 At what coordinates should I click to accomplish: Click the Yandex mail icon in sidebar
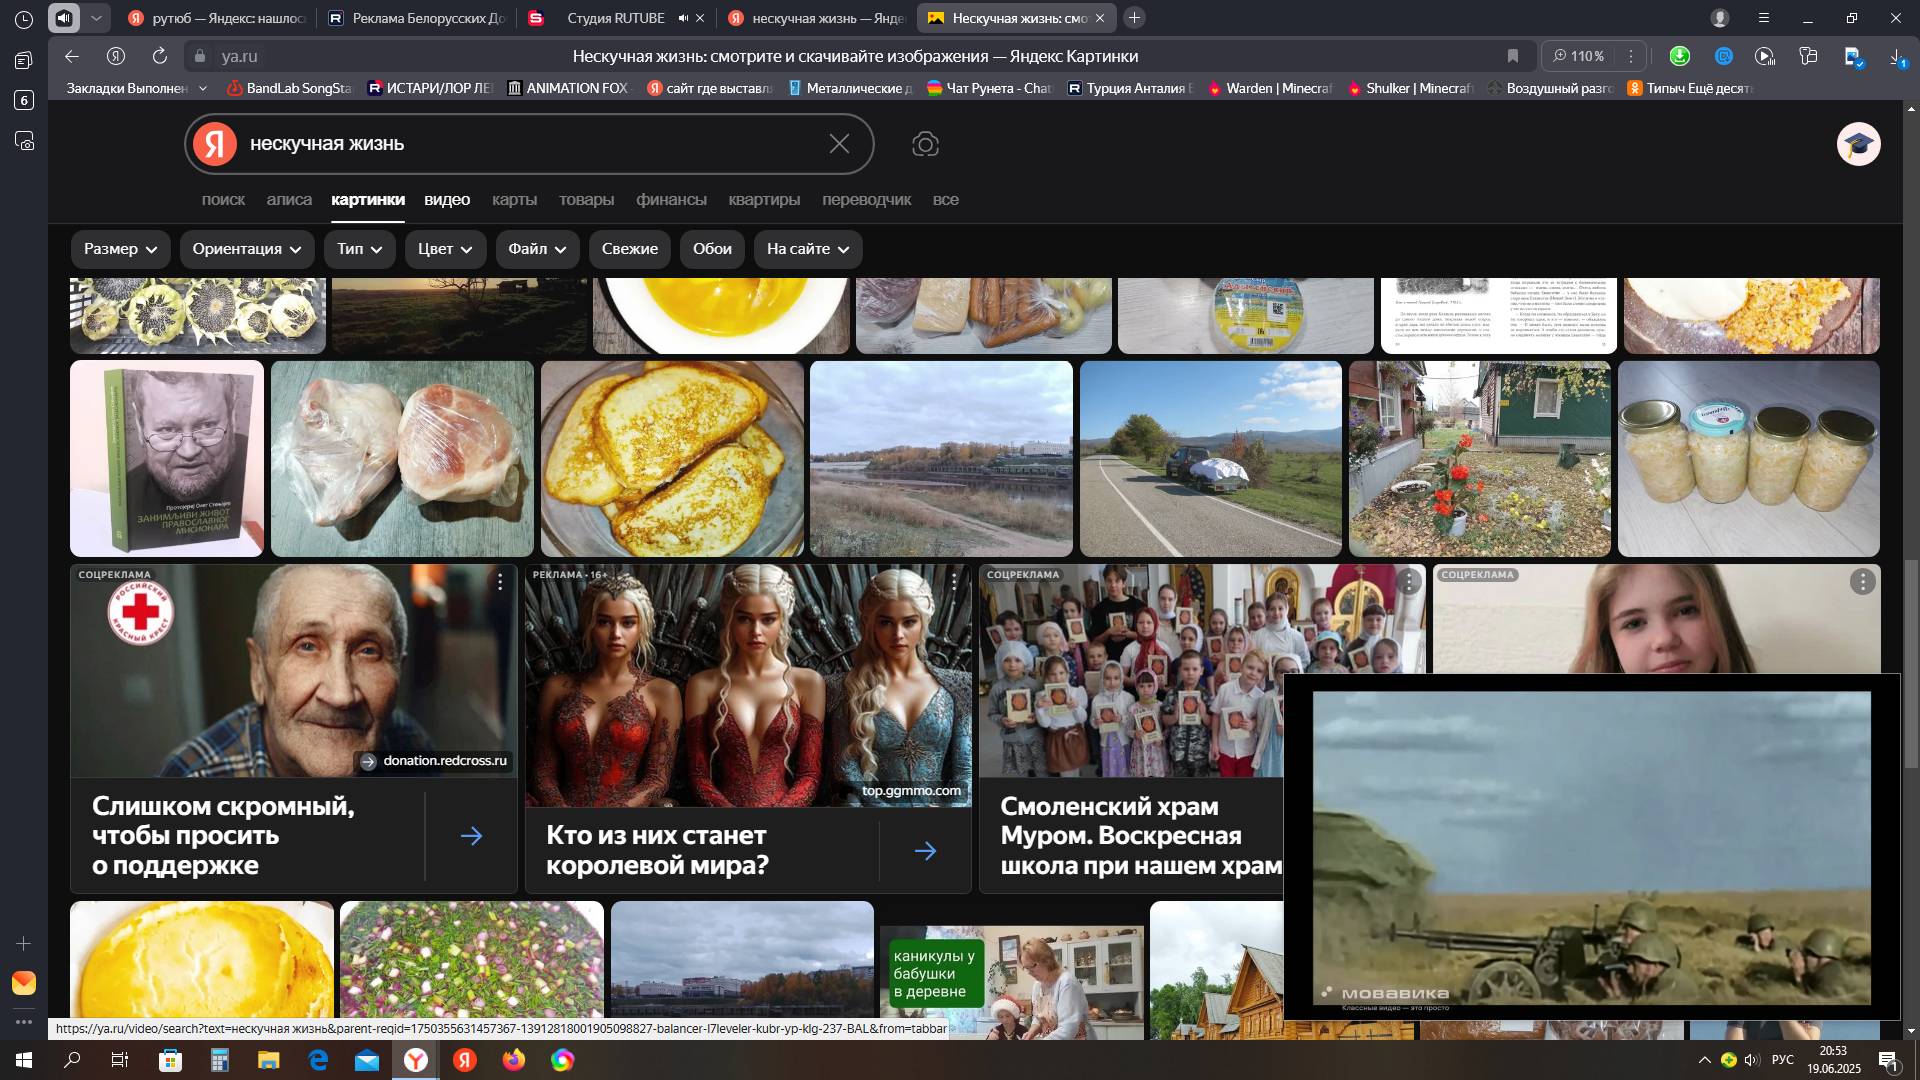(24, 983)
